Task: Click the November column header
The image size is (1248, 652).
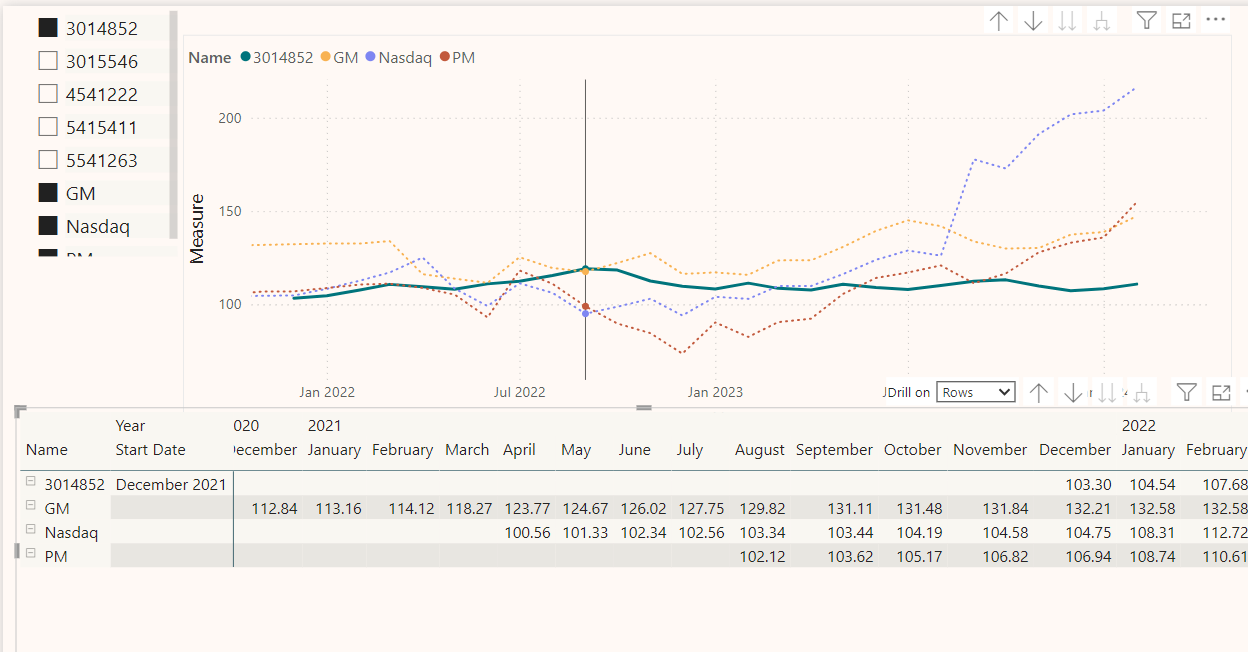Action: pyautogui.click(x=990, y=450)
